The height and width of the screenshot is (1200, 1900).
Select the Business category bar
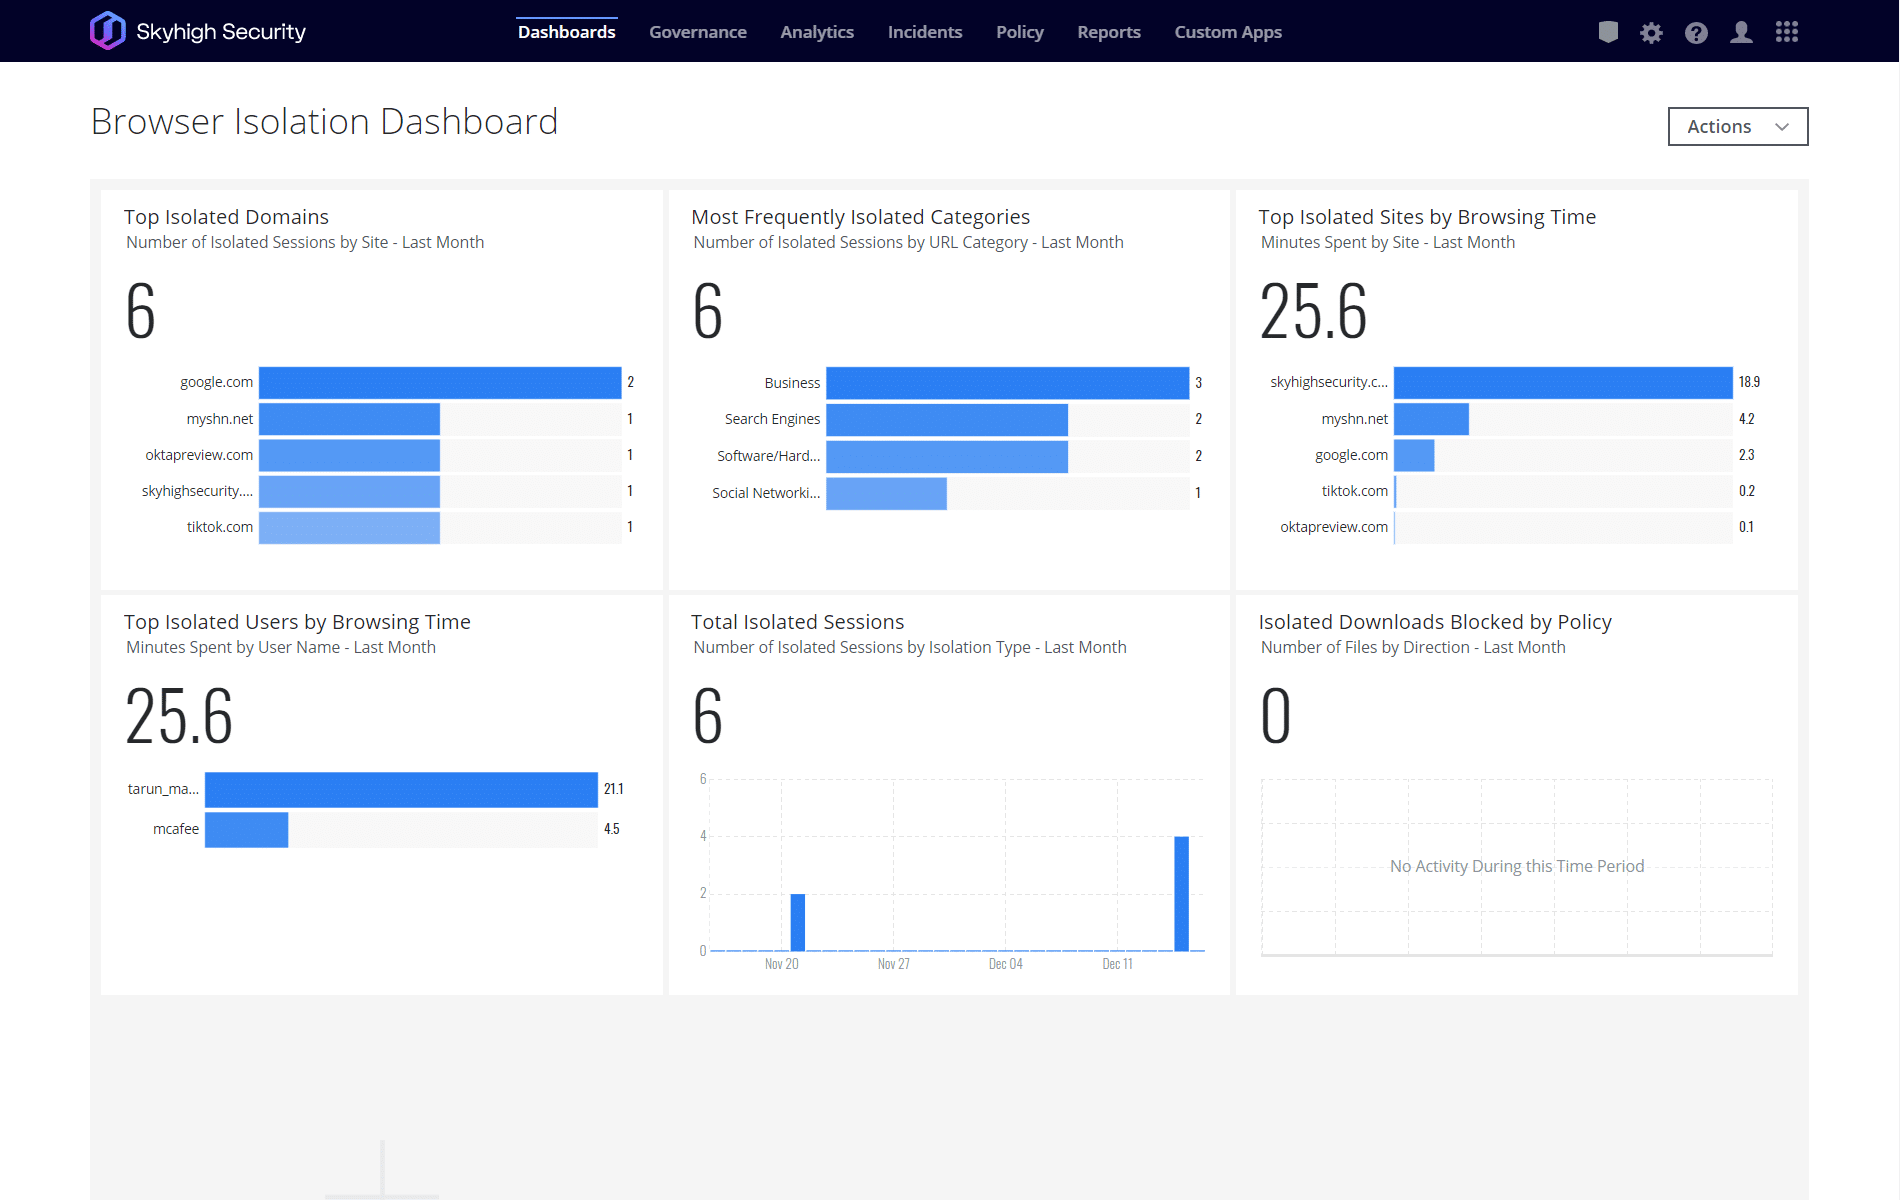click(x=1006, y=383)
